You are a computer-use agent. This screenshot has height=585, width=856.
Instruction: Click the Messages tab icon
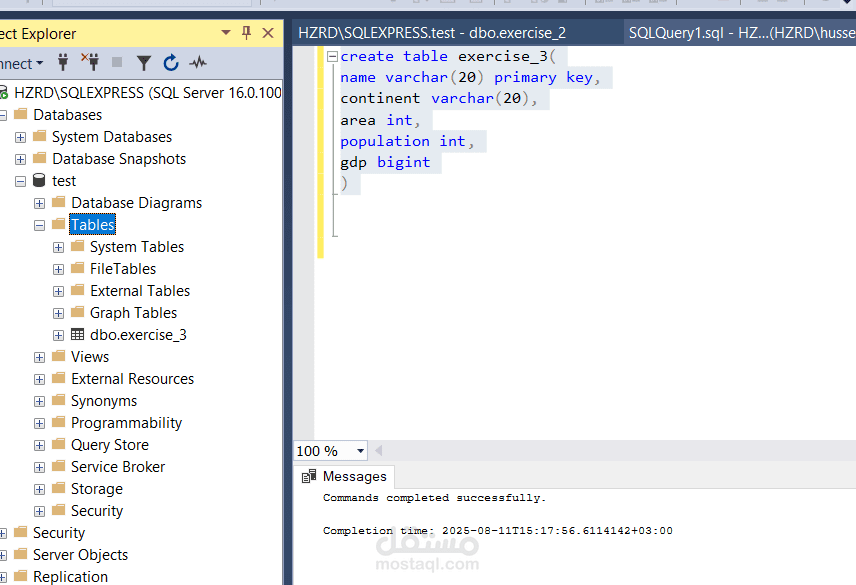[309, 476]
